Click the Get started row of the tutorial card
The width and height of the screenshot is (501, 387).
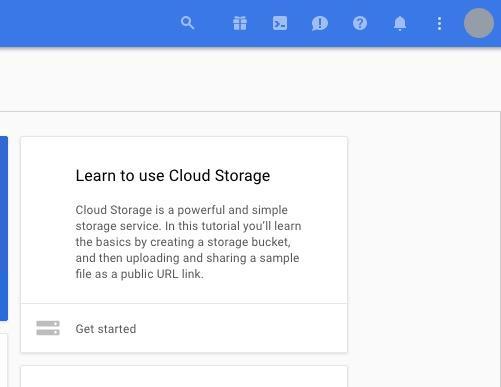pos(184,328)
